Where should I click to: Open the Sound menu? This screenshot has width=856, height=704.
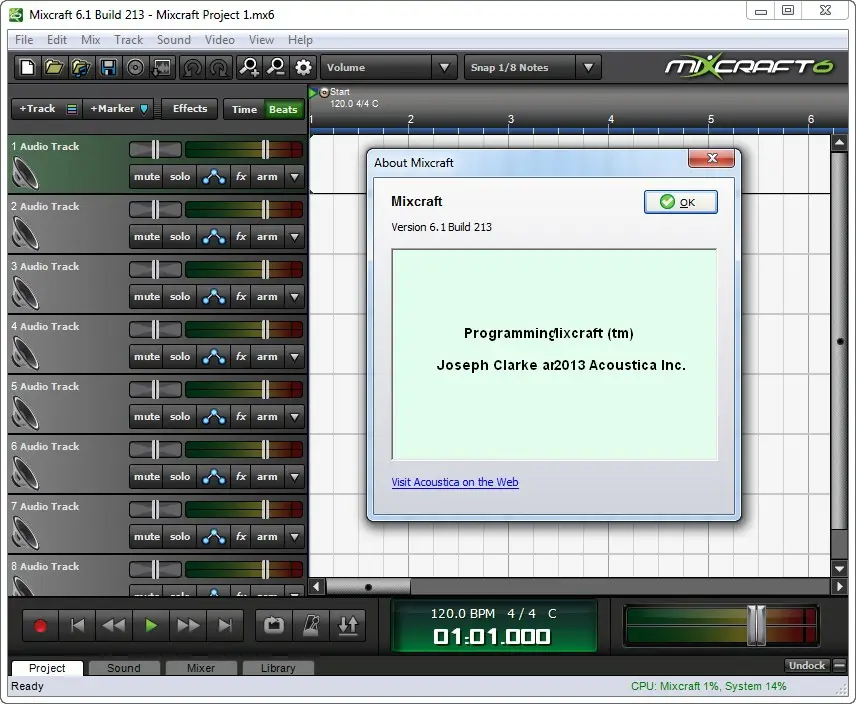point(174,40)
